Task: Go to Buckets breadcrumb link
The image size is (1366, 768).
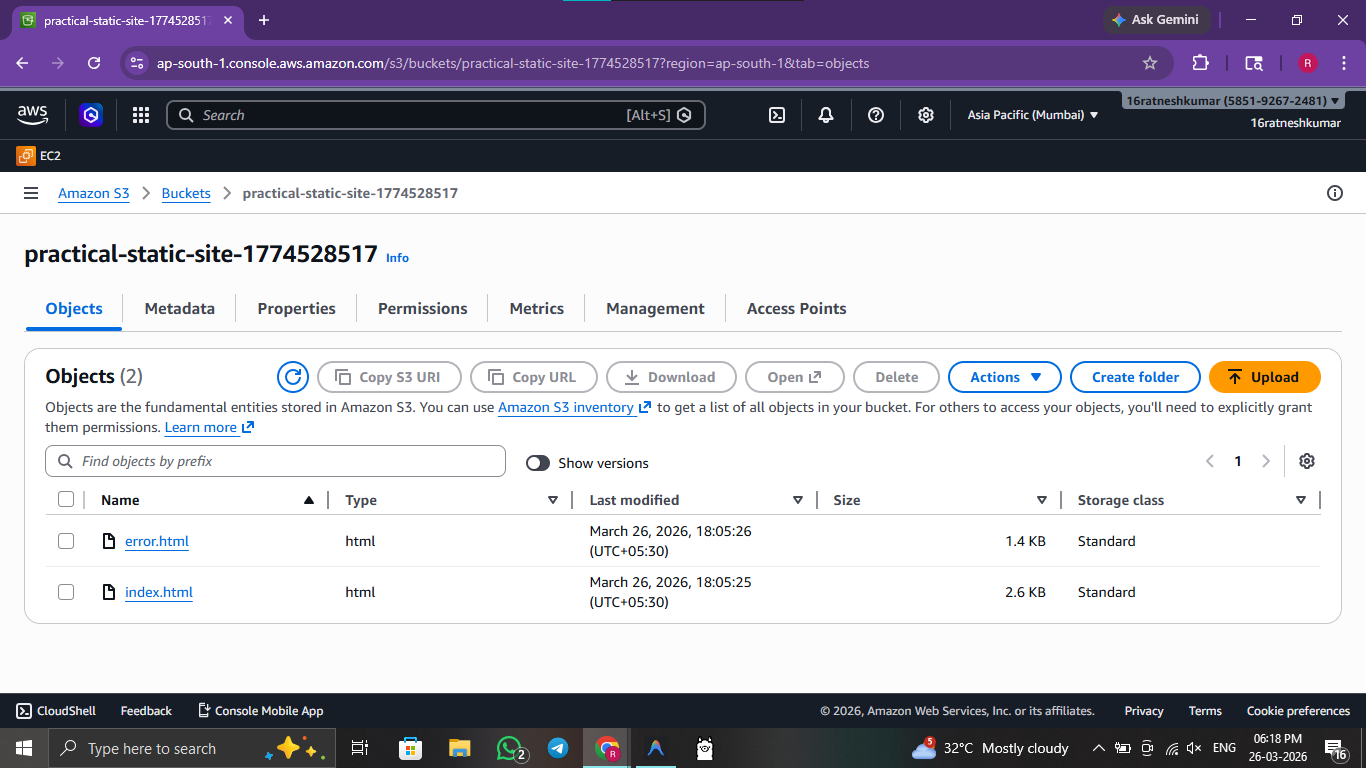Action: 186,193
